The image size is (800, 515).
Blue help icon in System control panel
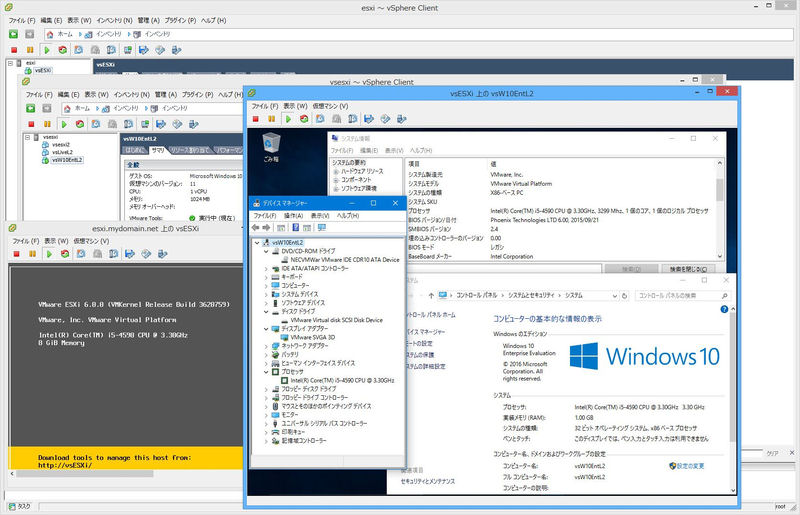click(x=724, y=309)
